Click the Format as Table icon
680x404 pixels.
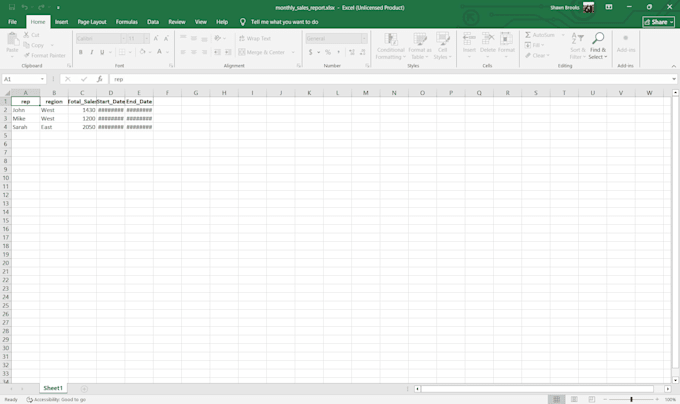coord(419,39)
